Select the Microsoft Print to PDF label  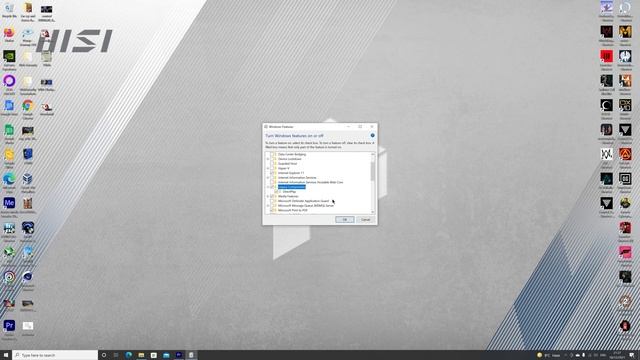coord(293,210)
